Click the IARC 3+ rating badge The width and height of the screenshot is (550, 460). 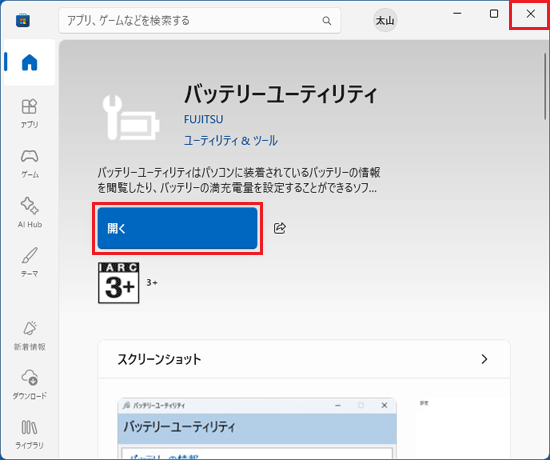pos(119,282)
